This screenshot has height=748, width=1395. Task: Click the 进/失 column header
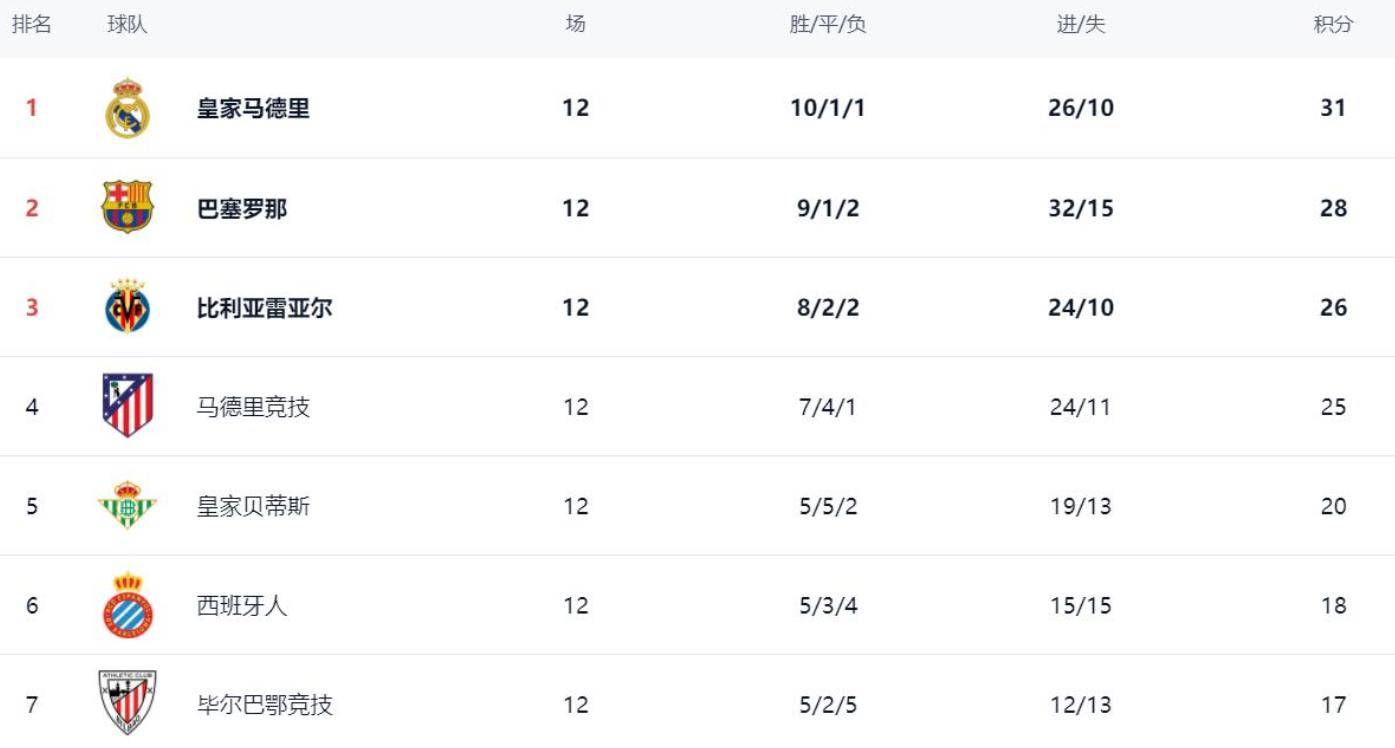click(x=1081, y=25)
